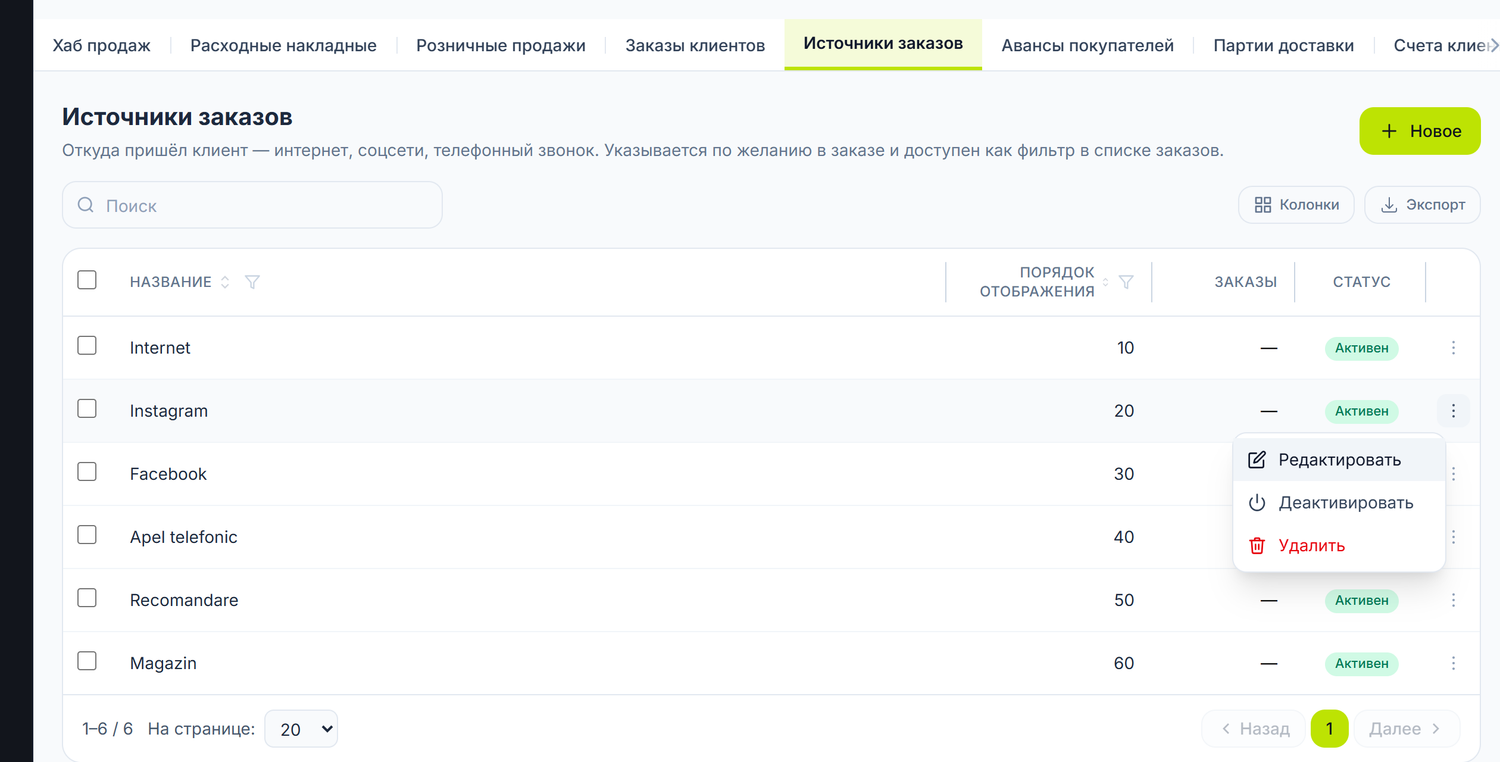Check the Magazin row checkbox
Viewport: 1500px width, 762px height.
point(87,661)
